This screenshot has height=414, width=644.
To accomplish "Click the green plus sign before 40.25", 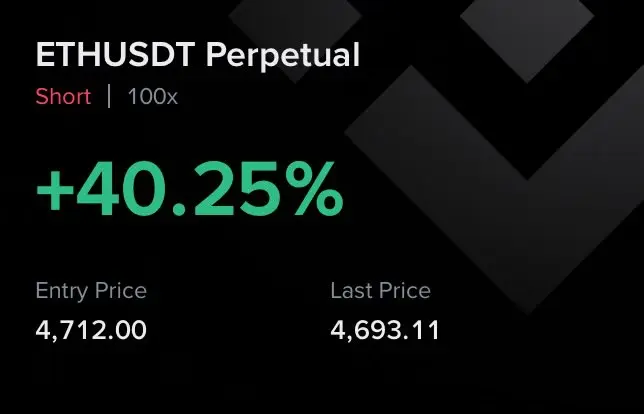I will 55,191.
